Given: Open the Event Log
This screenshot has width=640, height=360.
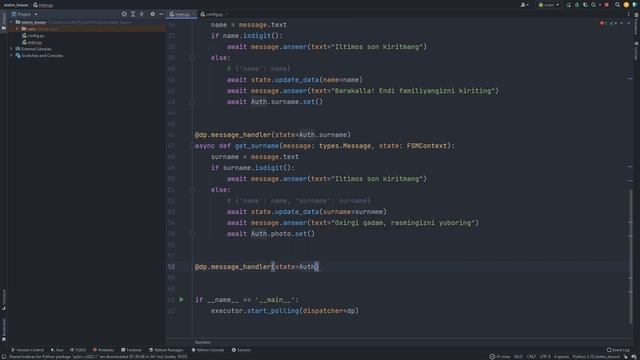Looking at the screenshot, I should (618, 350).
